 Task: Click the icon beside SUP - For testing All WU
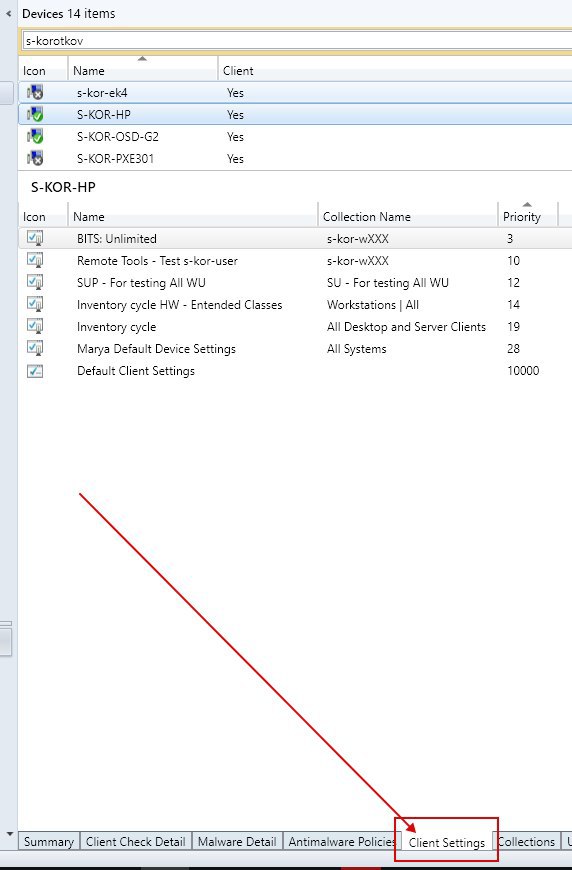click(35, 282)
